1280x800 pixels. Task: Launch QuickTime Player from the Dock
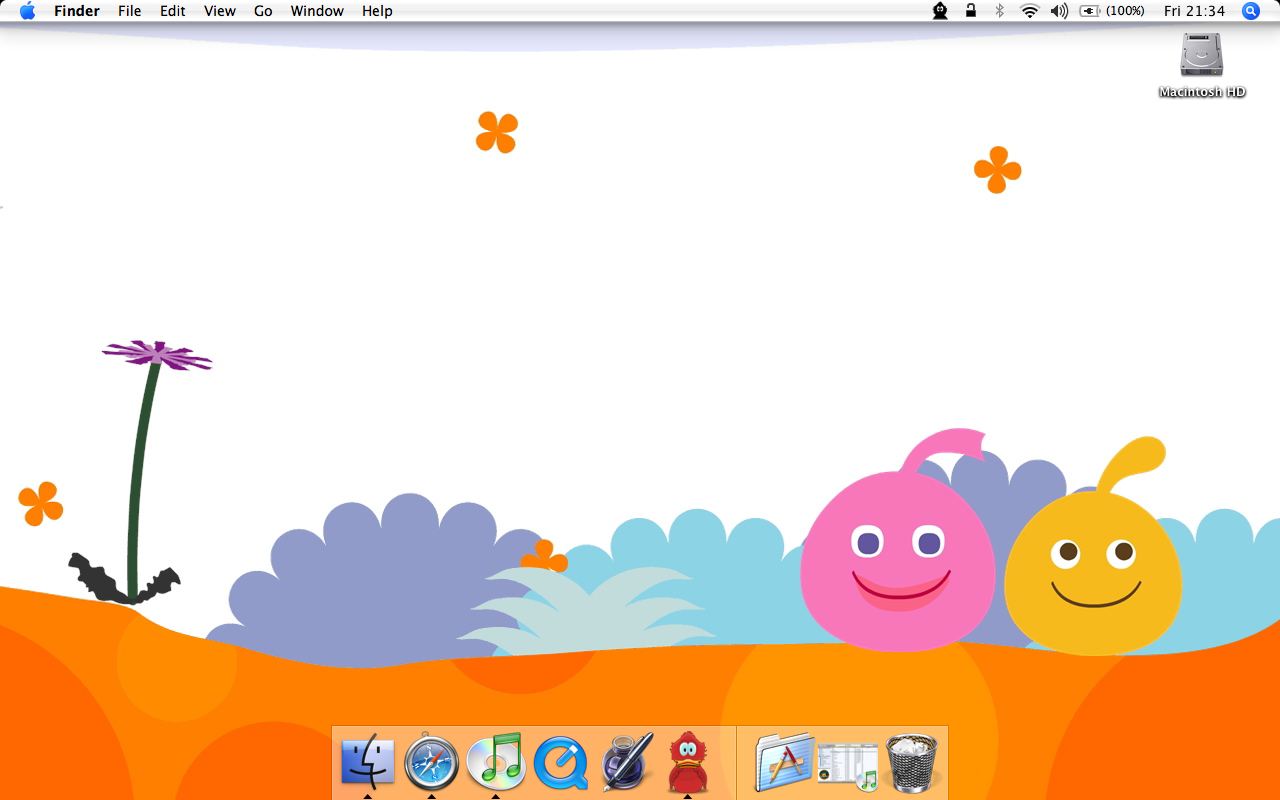[x=560, y=764]
